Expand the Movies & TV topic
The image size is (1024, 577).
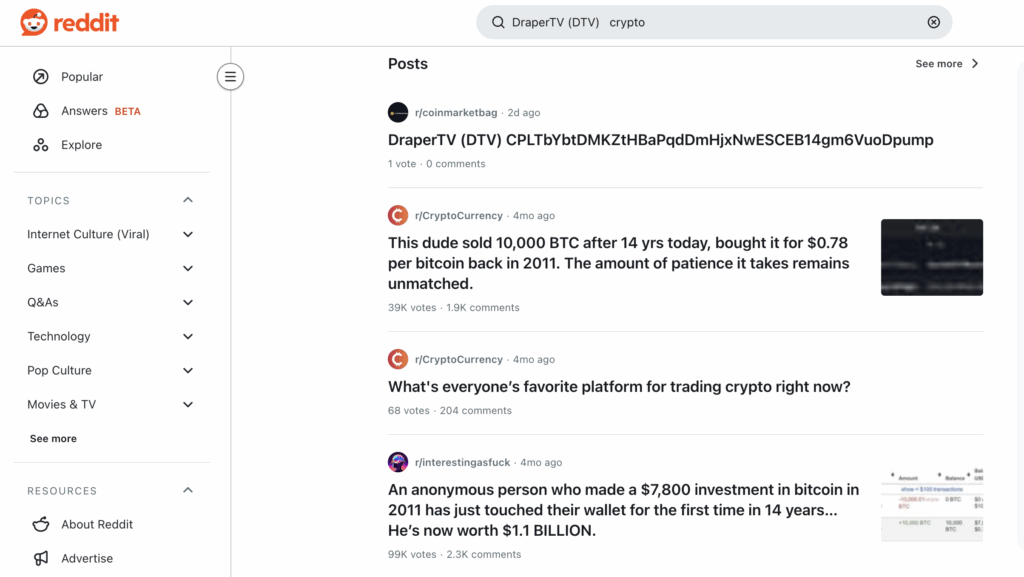point(188,404)
